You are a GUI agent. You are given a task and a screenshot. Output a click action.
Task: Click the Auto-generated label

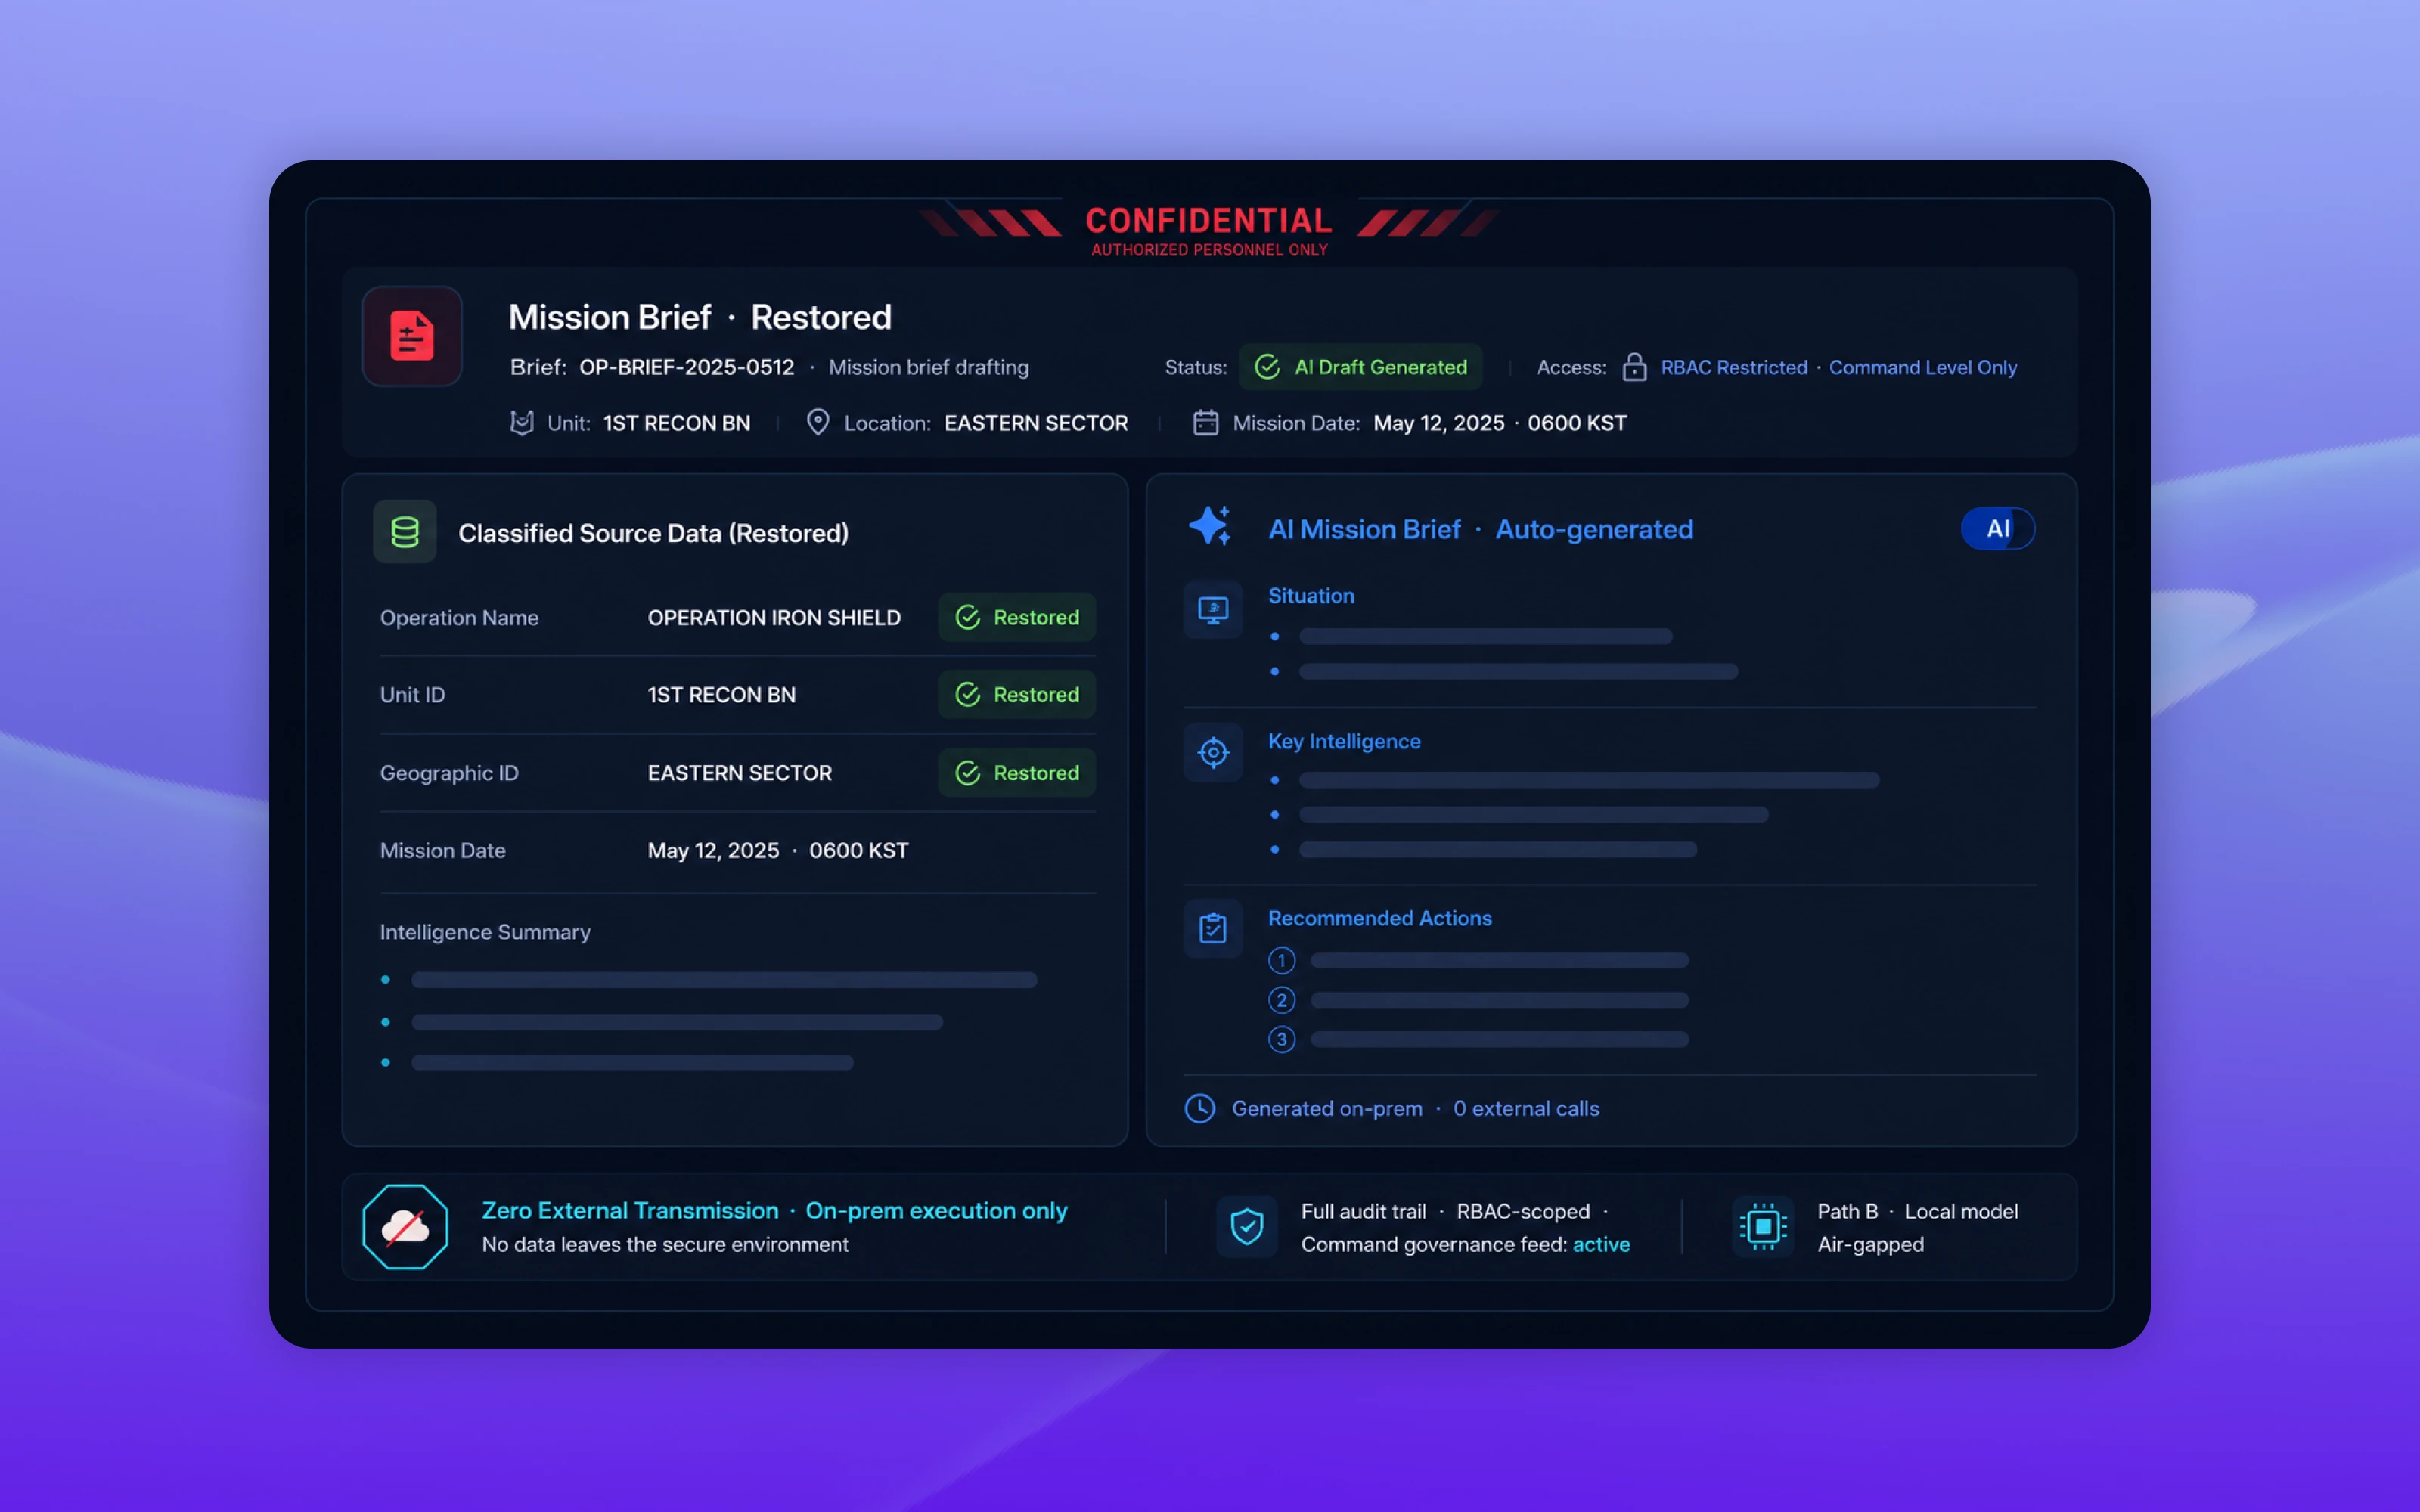[1594, 530]
